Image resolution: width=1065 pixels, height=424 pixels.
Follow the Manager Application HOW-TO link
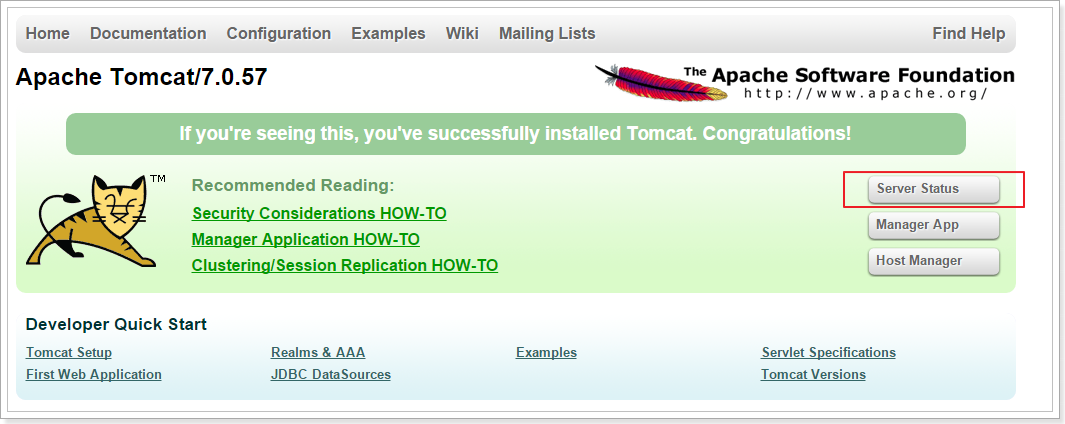[x=306, y=240]
